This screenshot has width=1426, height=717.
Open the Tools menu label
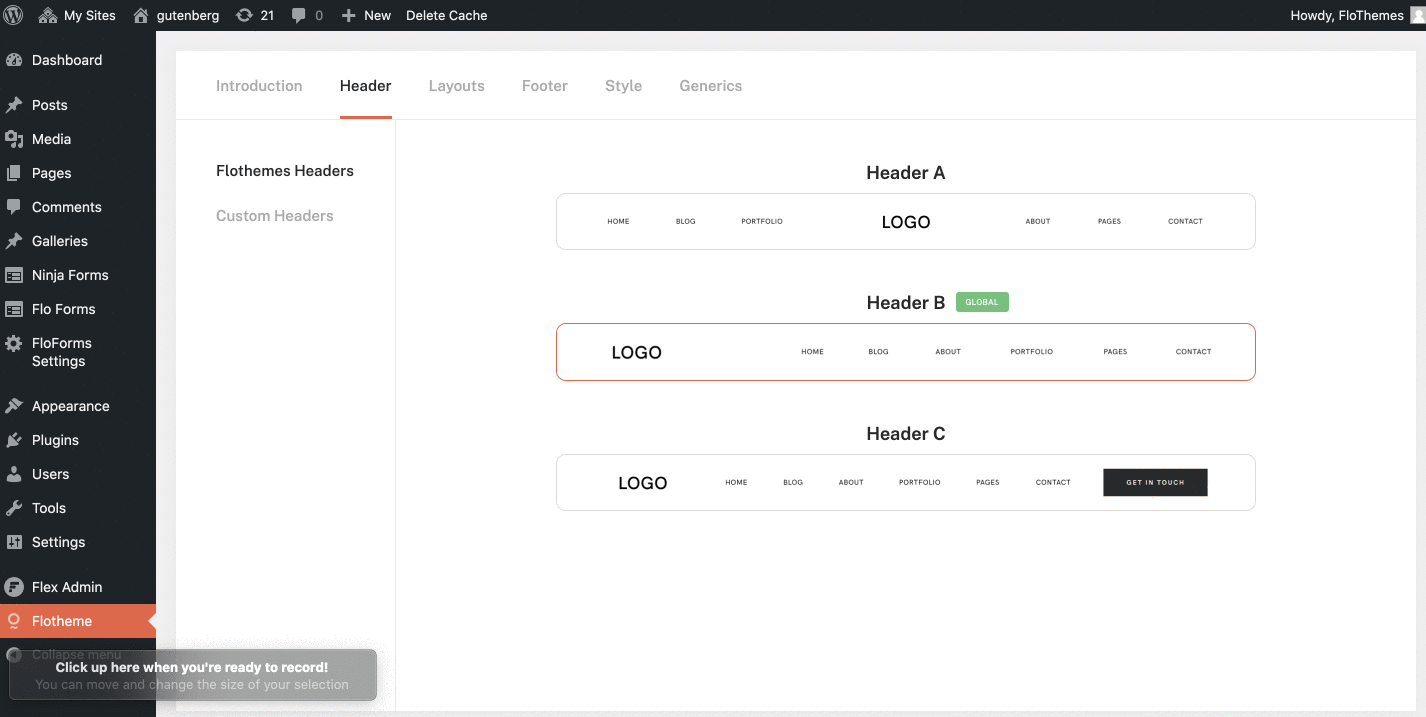pos(49,508)
